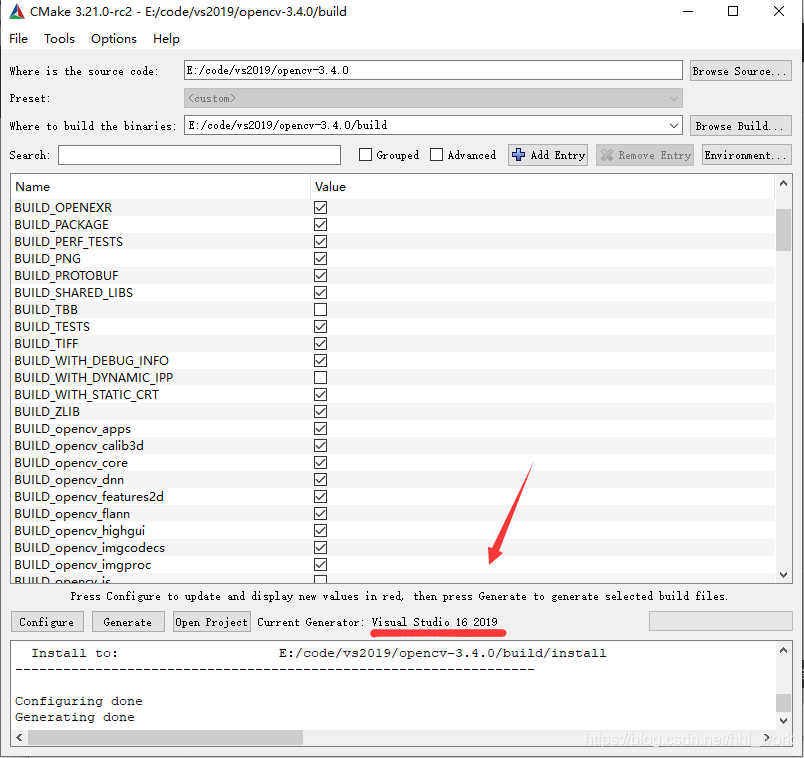The width and height of the screenshot is (804, 758).
Task: Click output log scroll-left arrow
Action: pyautogui.click(x=19, y=737)
